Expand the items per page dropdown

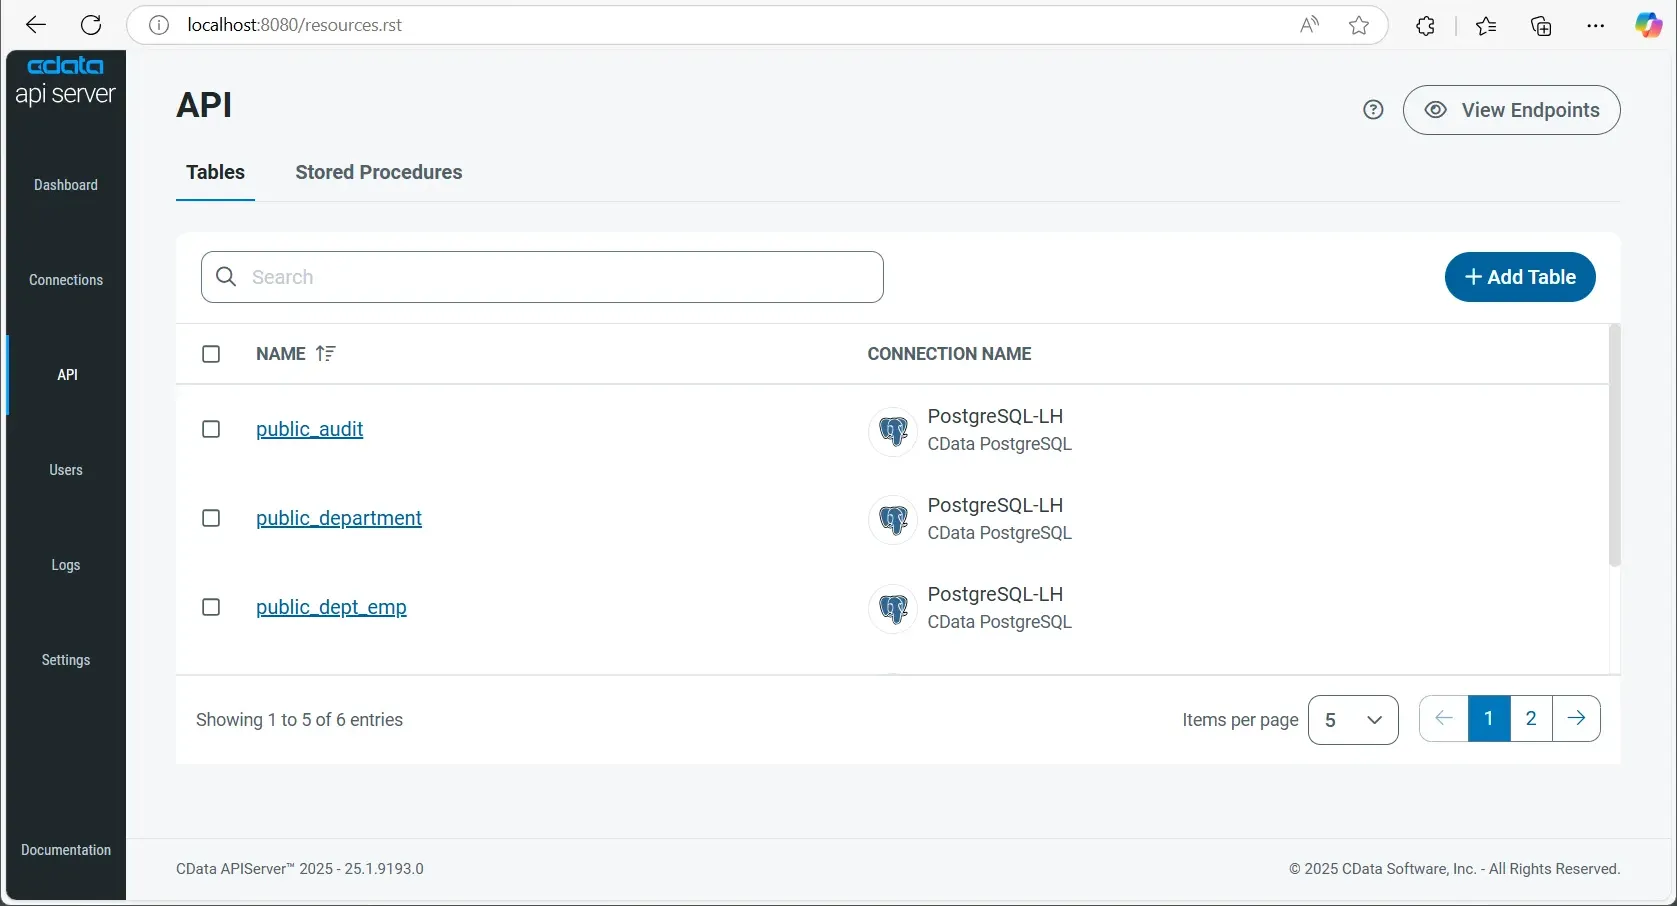point(1352,720)
